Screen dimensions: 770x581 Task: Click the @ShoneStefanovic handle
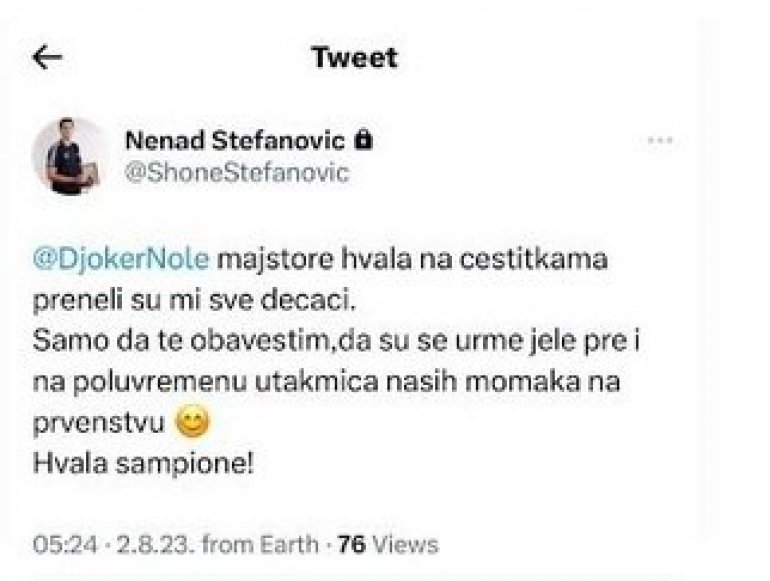coord(236,172)
